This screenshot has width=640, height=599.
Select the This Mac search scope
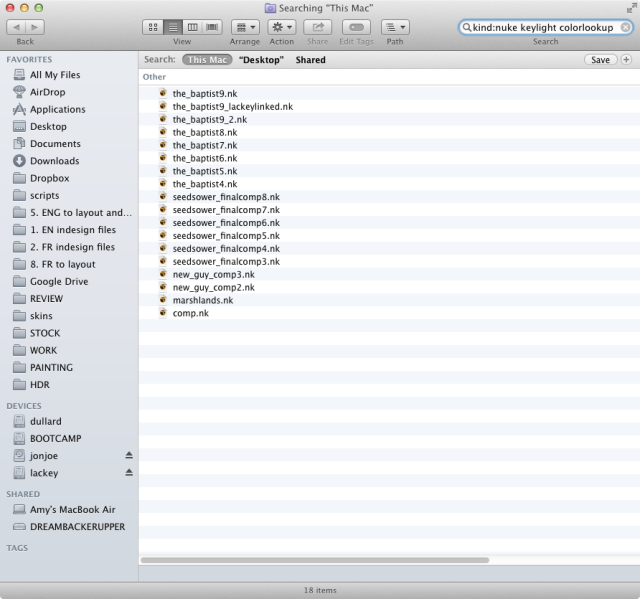pyautogui.click(x=207, y=60)
